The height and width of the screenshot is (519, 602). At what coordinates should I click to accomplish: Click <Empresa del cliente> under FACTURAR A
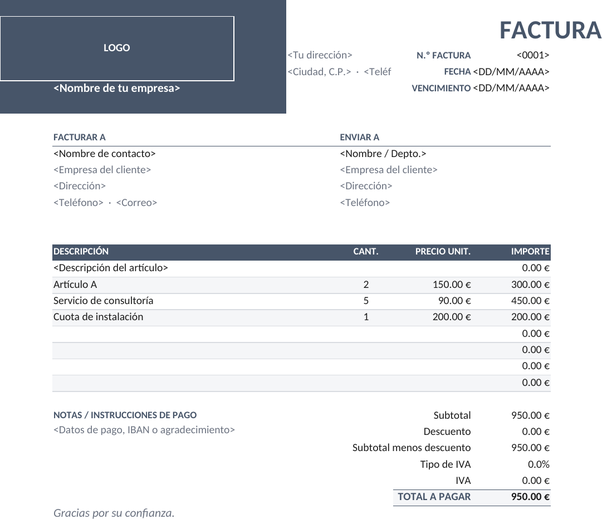tap(102, 170)
